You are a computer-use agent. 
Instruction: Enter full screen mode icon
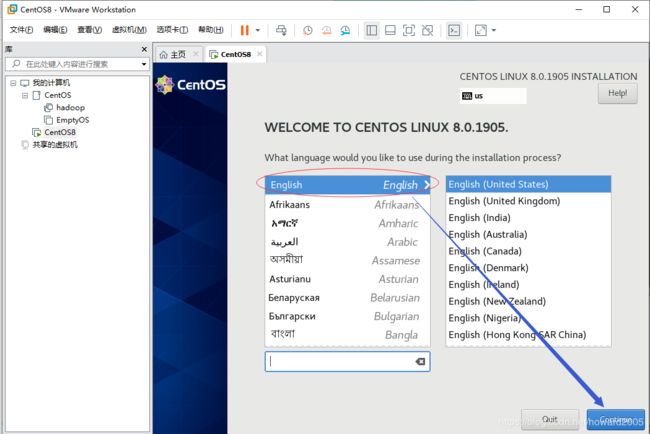(409, 30)
